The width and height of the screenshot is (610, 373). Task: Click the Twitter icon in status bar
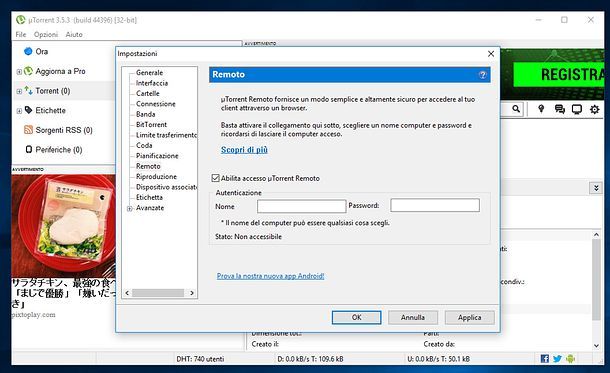557,359
